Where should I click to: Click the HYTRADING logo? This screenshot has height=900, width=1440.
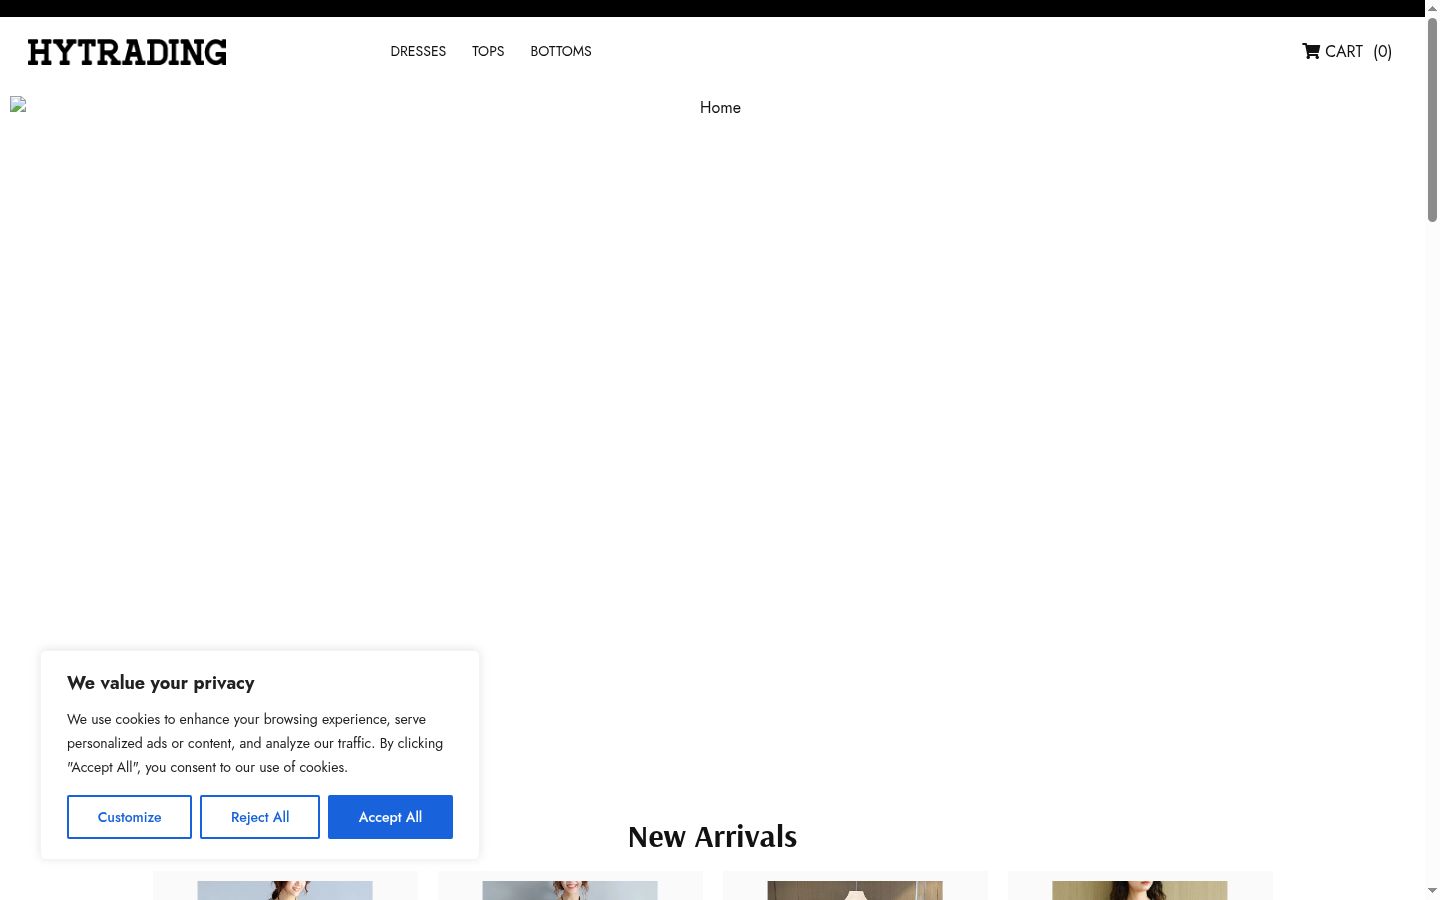tap(127, 52)
